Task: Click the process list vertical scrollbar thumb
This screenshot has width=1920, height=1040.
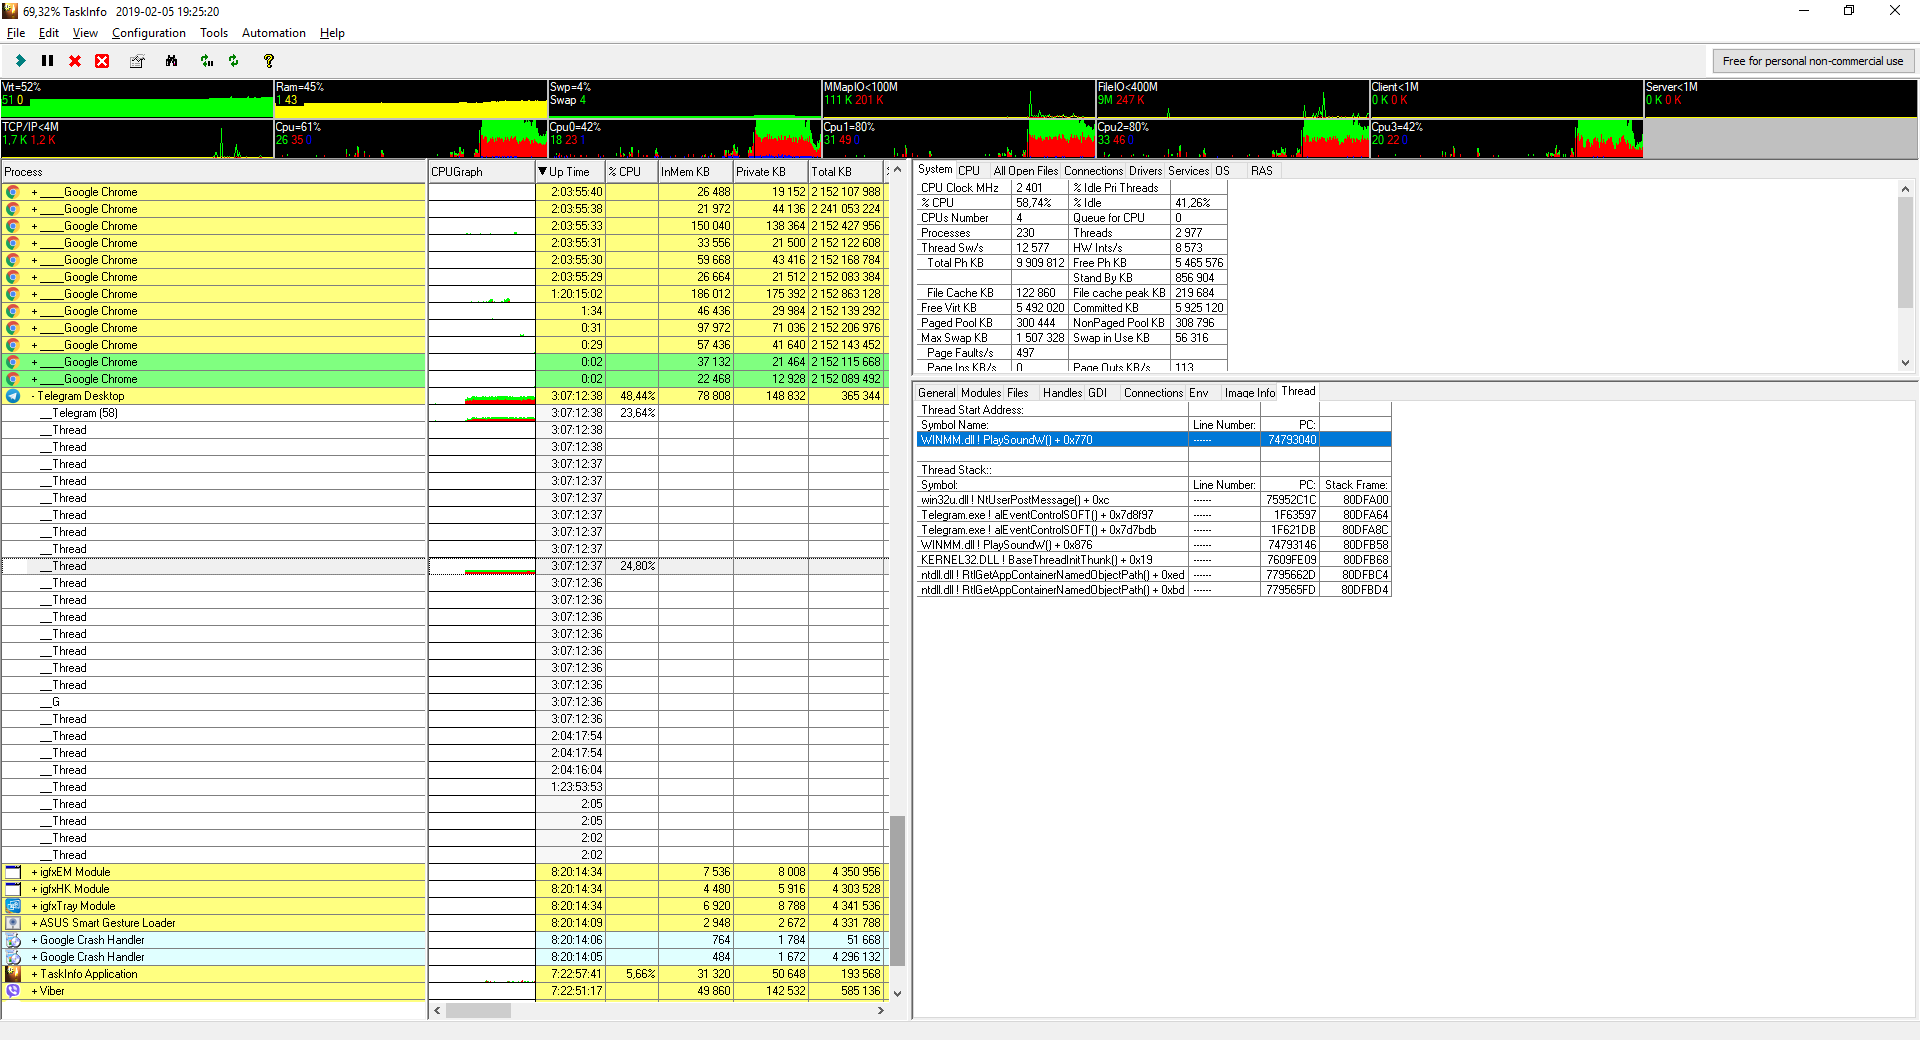Action: pyautogui.click(x=897, y=890)
